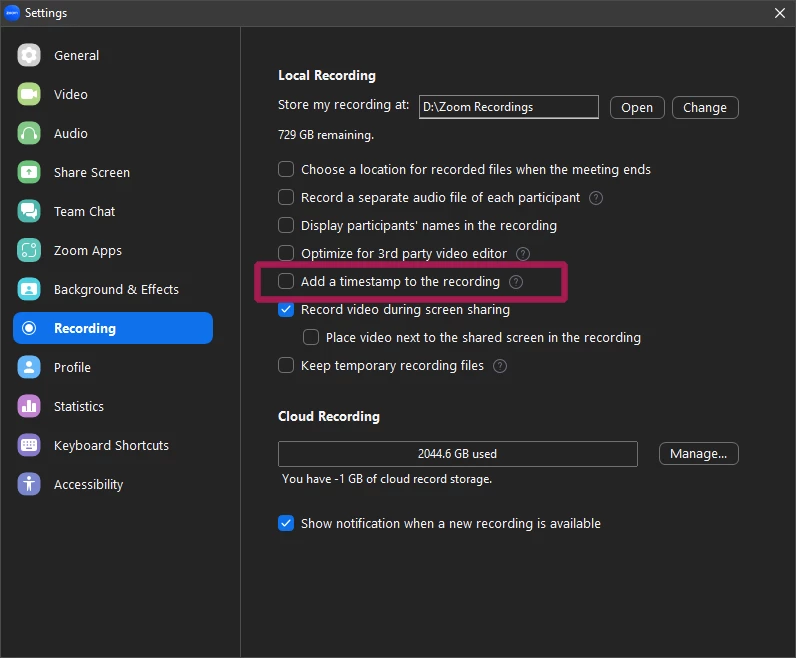Screen dimensions: 796x658
Task: Open Keyboard Shortcuts section
Action: (113, 445)
